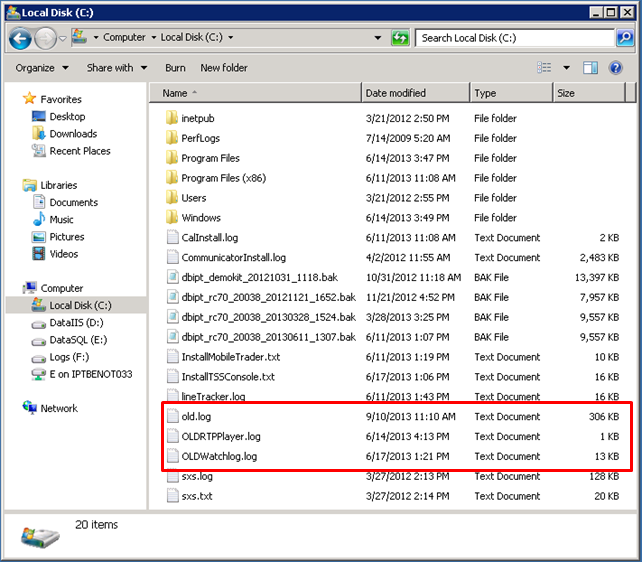The height and width of the screenshot is (562, 642).
Task: Select dbipt_demokit_20121031_1118.bak file icon
Action: (x=173, y=277)
